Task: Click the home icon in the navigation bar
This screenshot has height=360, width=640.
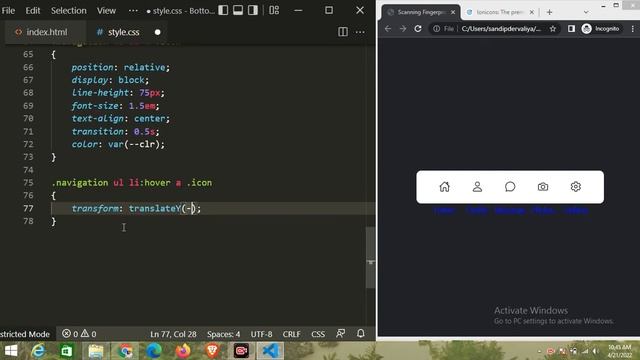Action: [444, 187]
